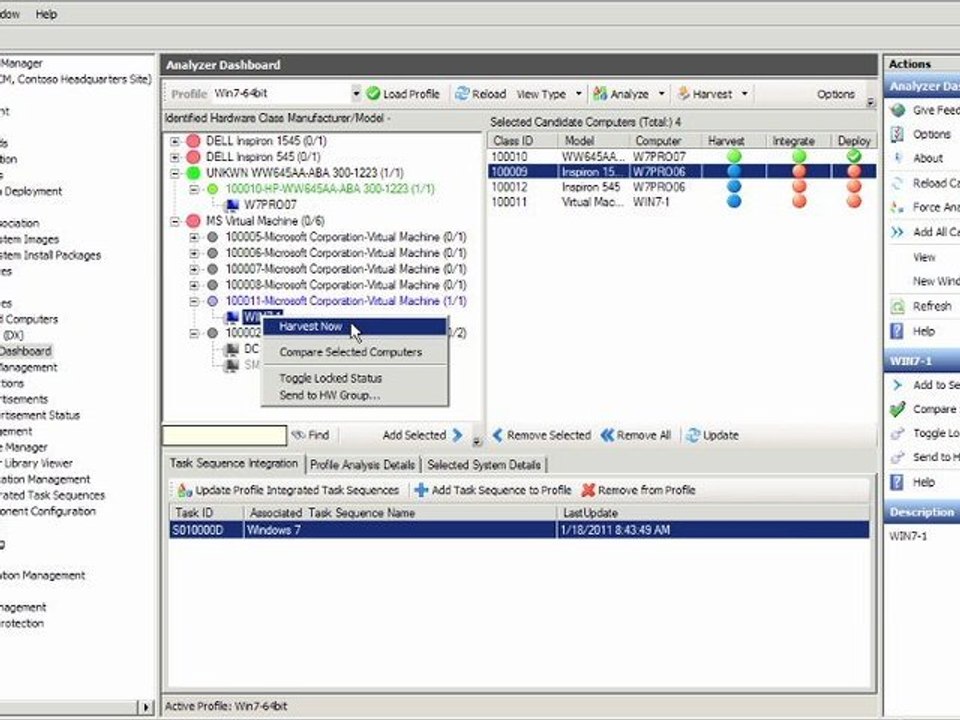Select the Task Sequence Integration tab

233,463
